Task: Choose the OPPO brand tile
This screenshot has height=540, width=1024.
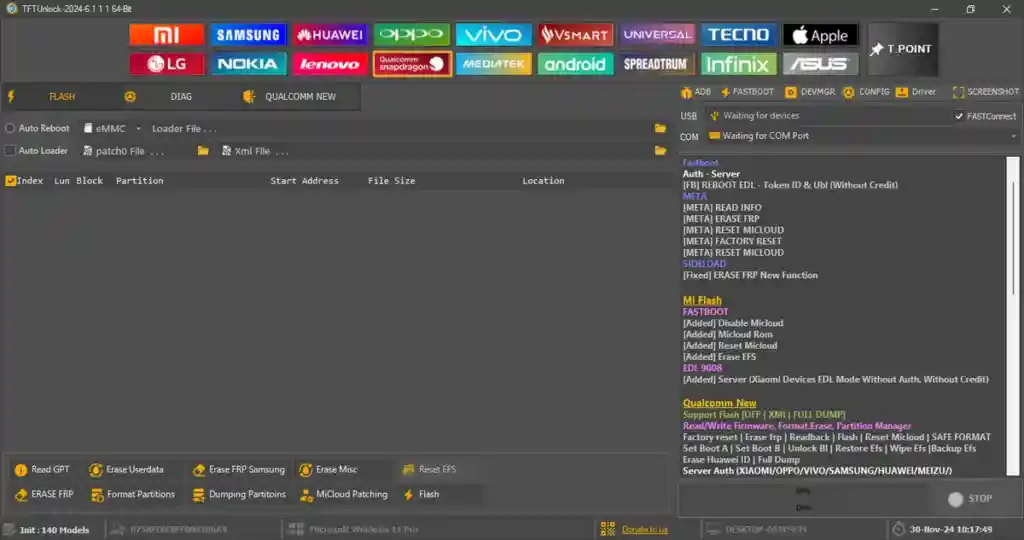Action: click(x=412, y=35)
